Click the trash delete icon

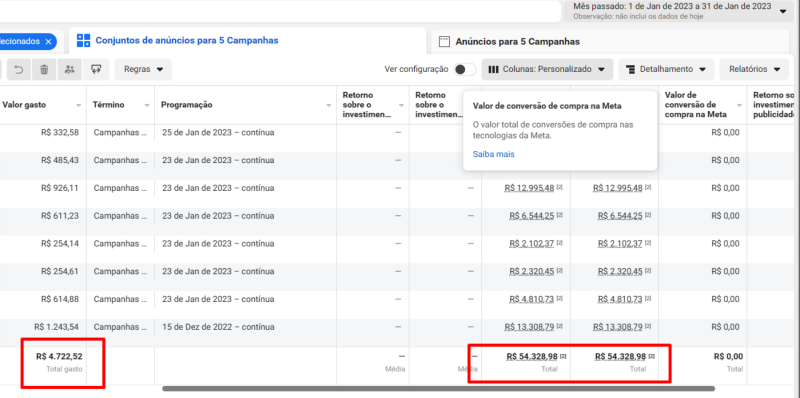[x=44, y=69]
